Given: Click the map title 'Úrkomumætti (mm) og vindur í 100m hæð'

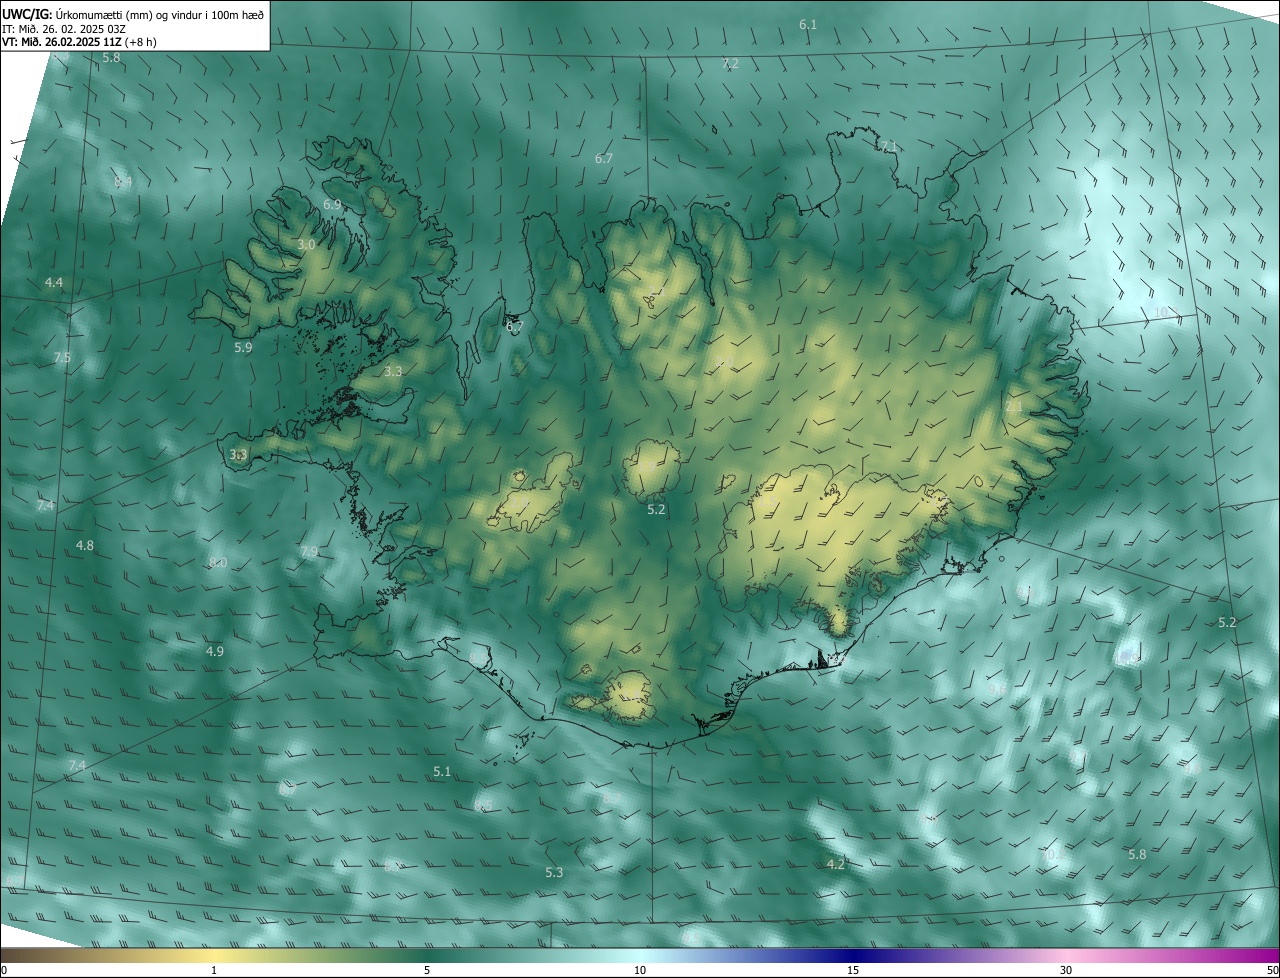Looking at the screenshot, I should [159, 14].
